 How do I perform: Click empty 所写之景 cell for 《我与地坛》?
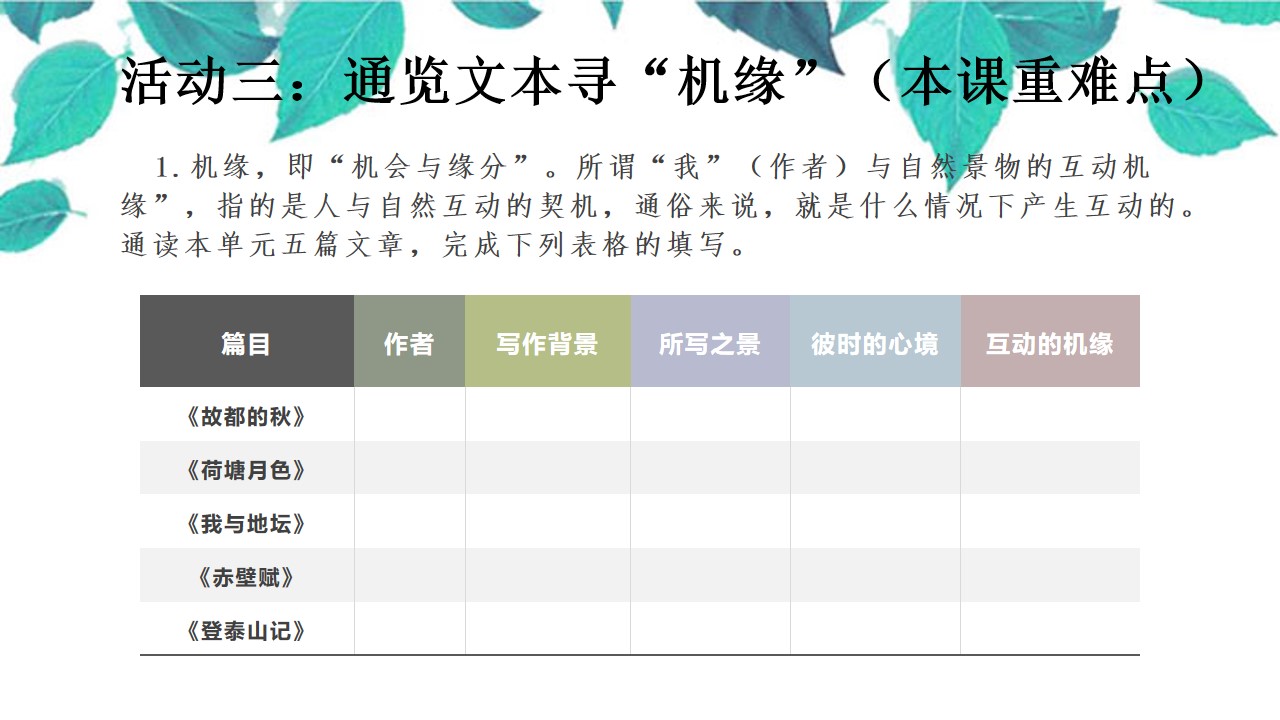point(710,522)
